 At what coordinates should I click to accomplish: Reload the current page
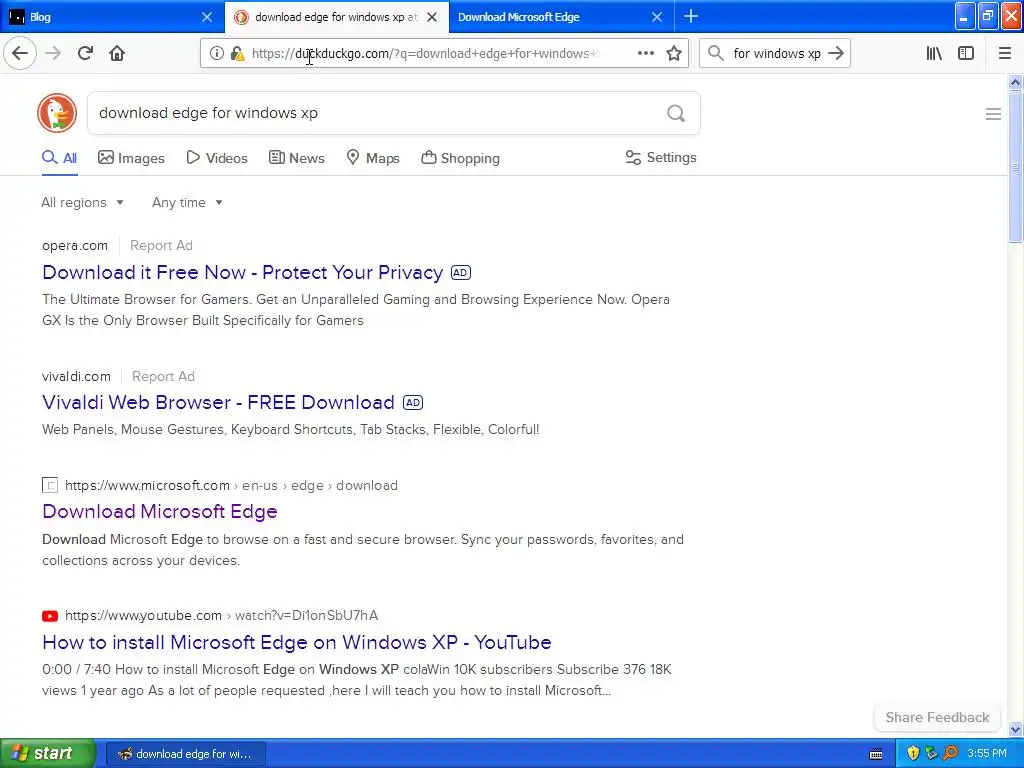pos(85,54)
